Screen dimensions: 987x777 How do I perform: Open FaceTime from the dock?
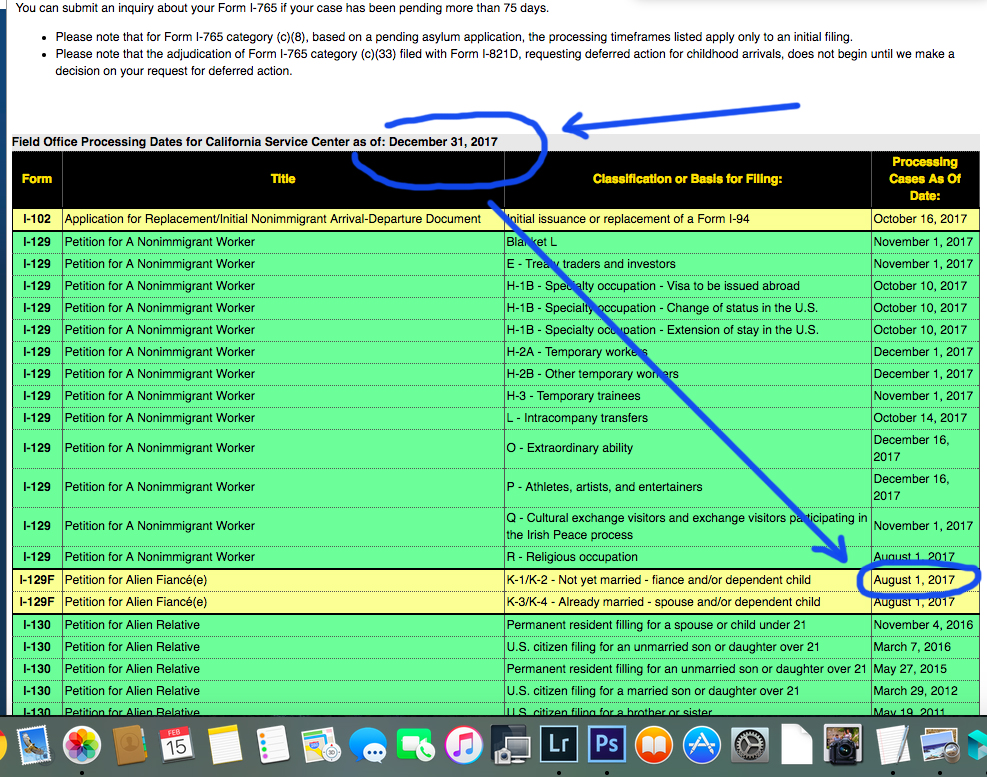tap(416, 745)
